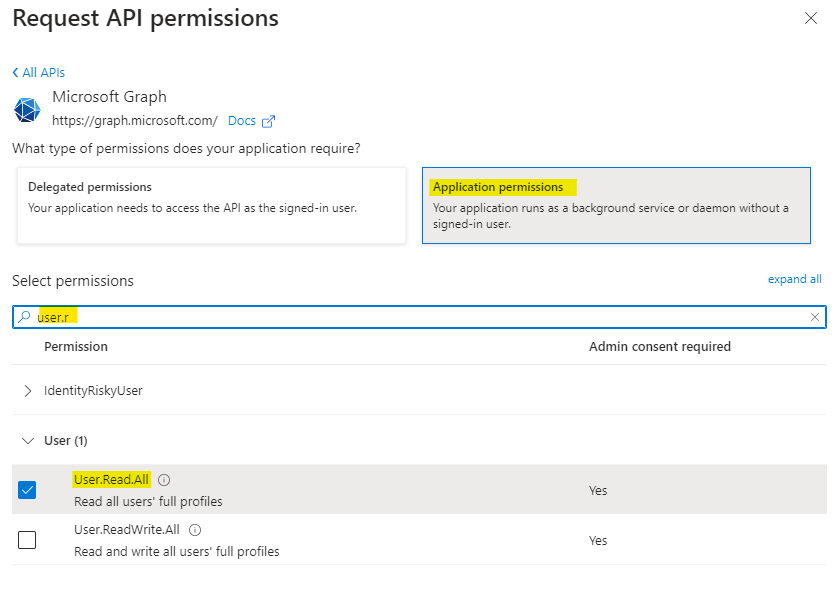Click 'Read and write all users' full profiles' text
The width and height of the screenshot is (836, 600).
coord(176,551)
